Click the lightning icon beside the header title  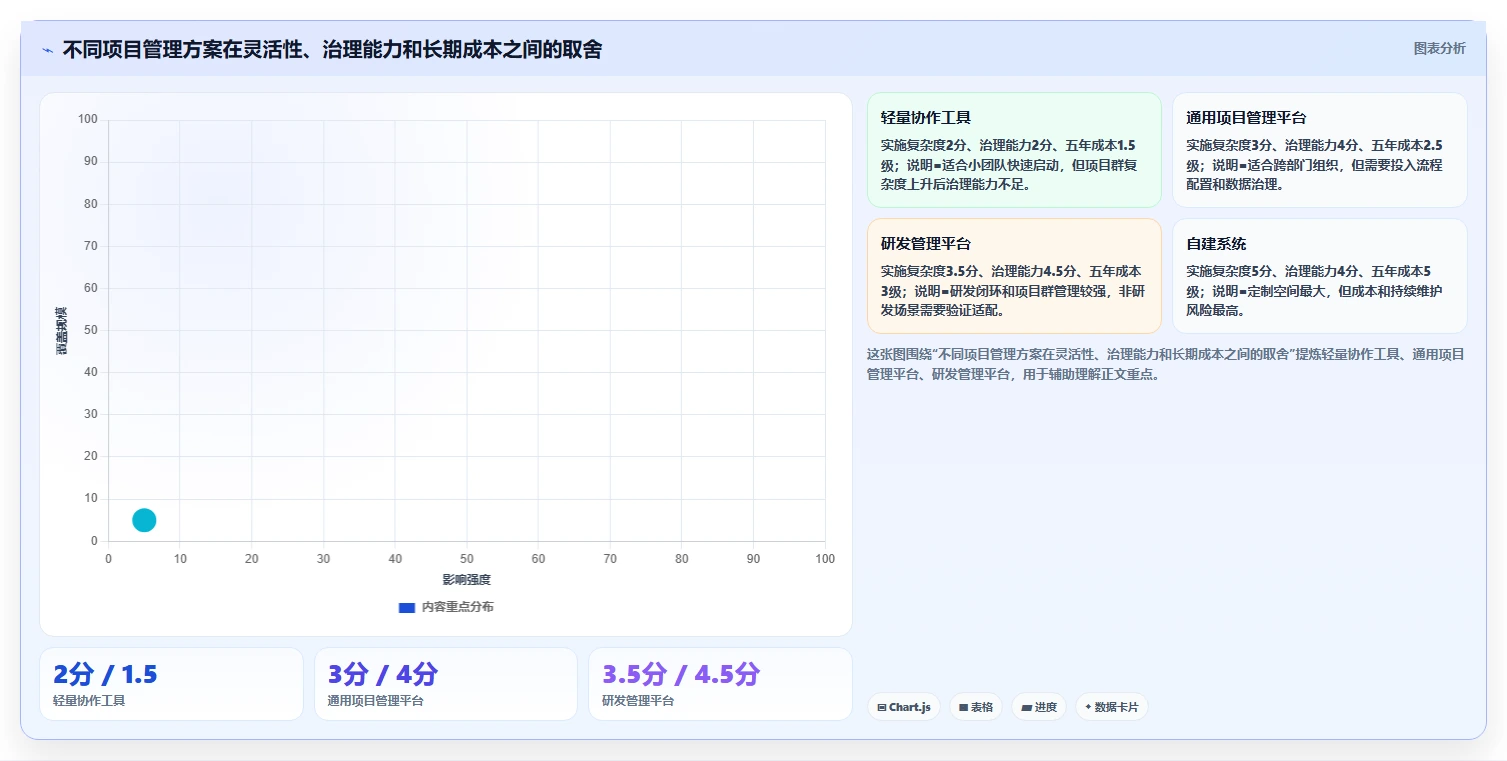point(47,50)
